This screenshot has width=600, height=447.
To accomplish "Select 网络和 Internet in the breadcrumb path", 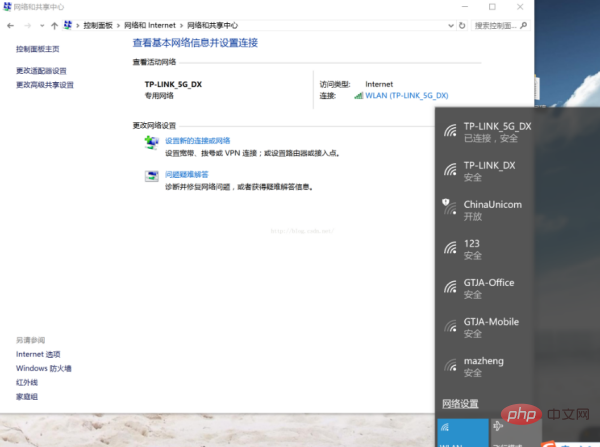I will coord(150,25).
